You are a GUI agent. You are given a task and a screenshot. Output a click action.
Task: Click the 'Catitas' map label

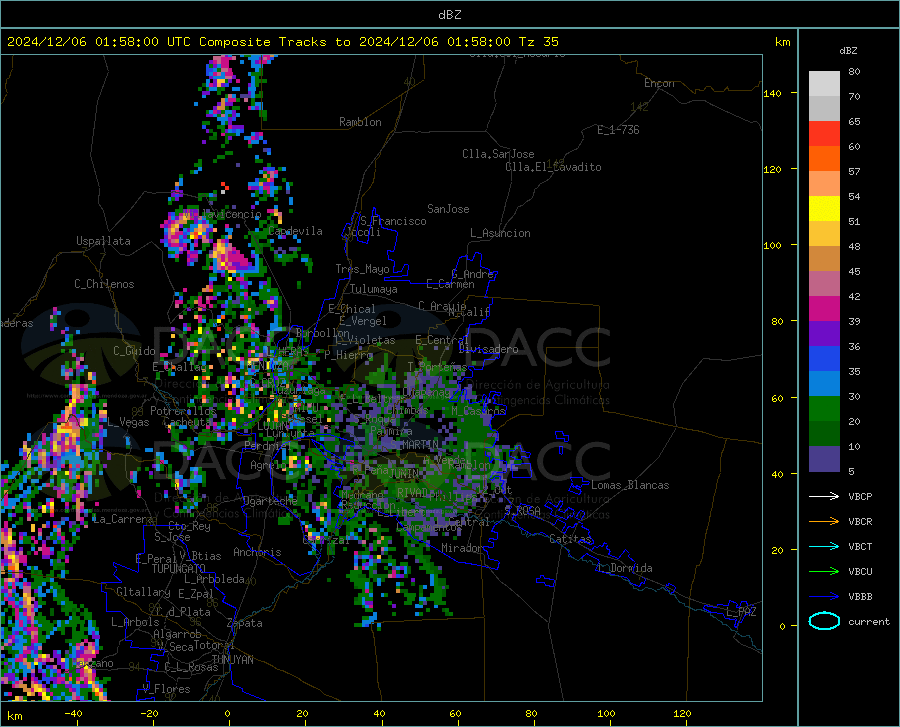tap(571, 539)
